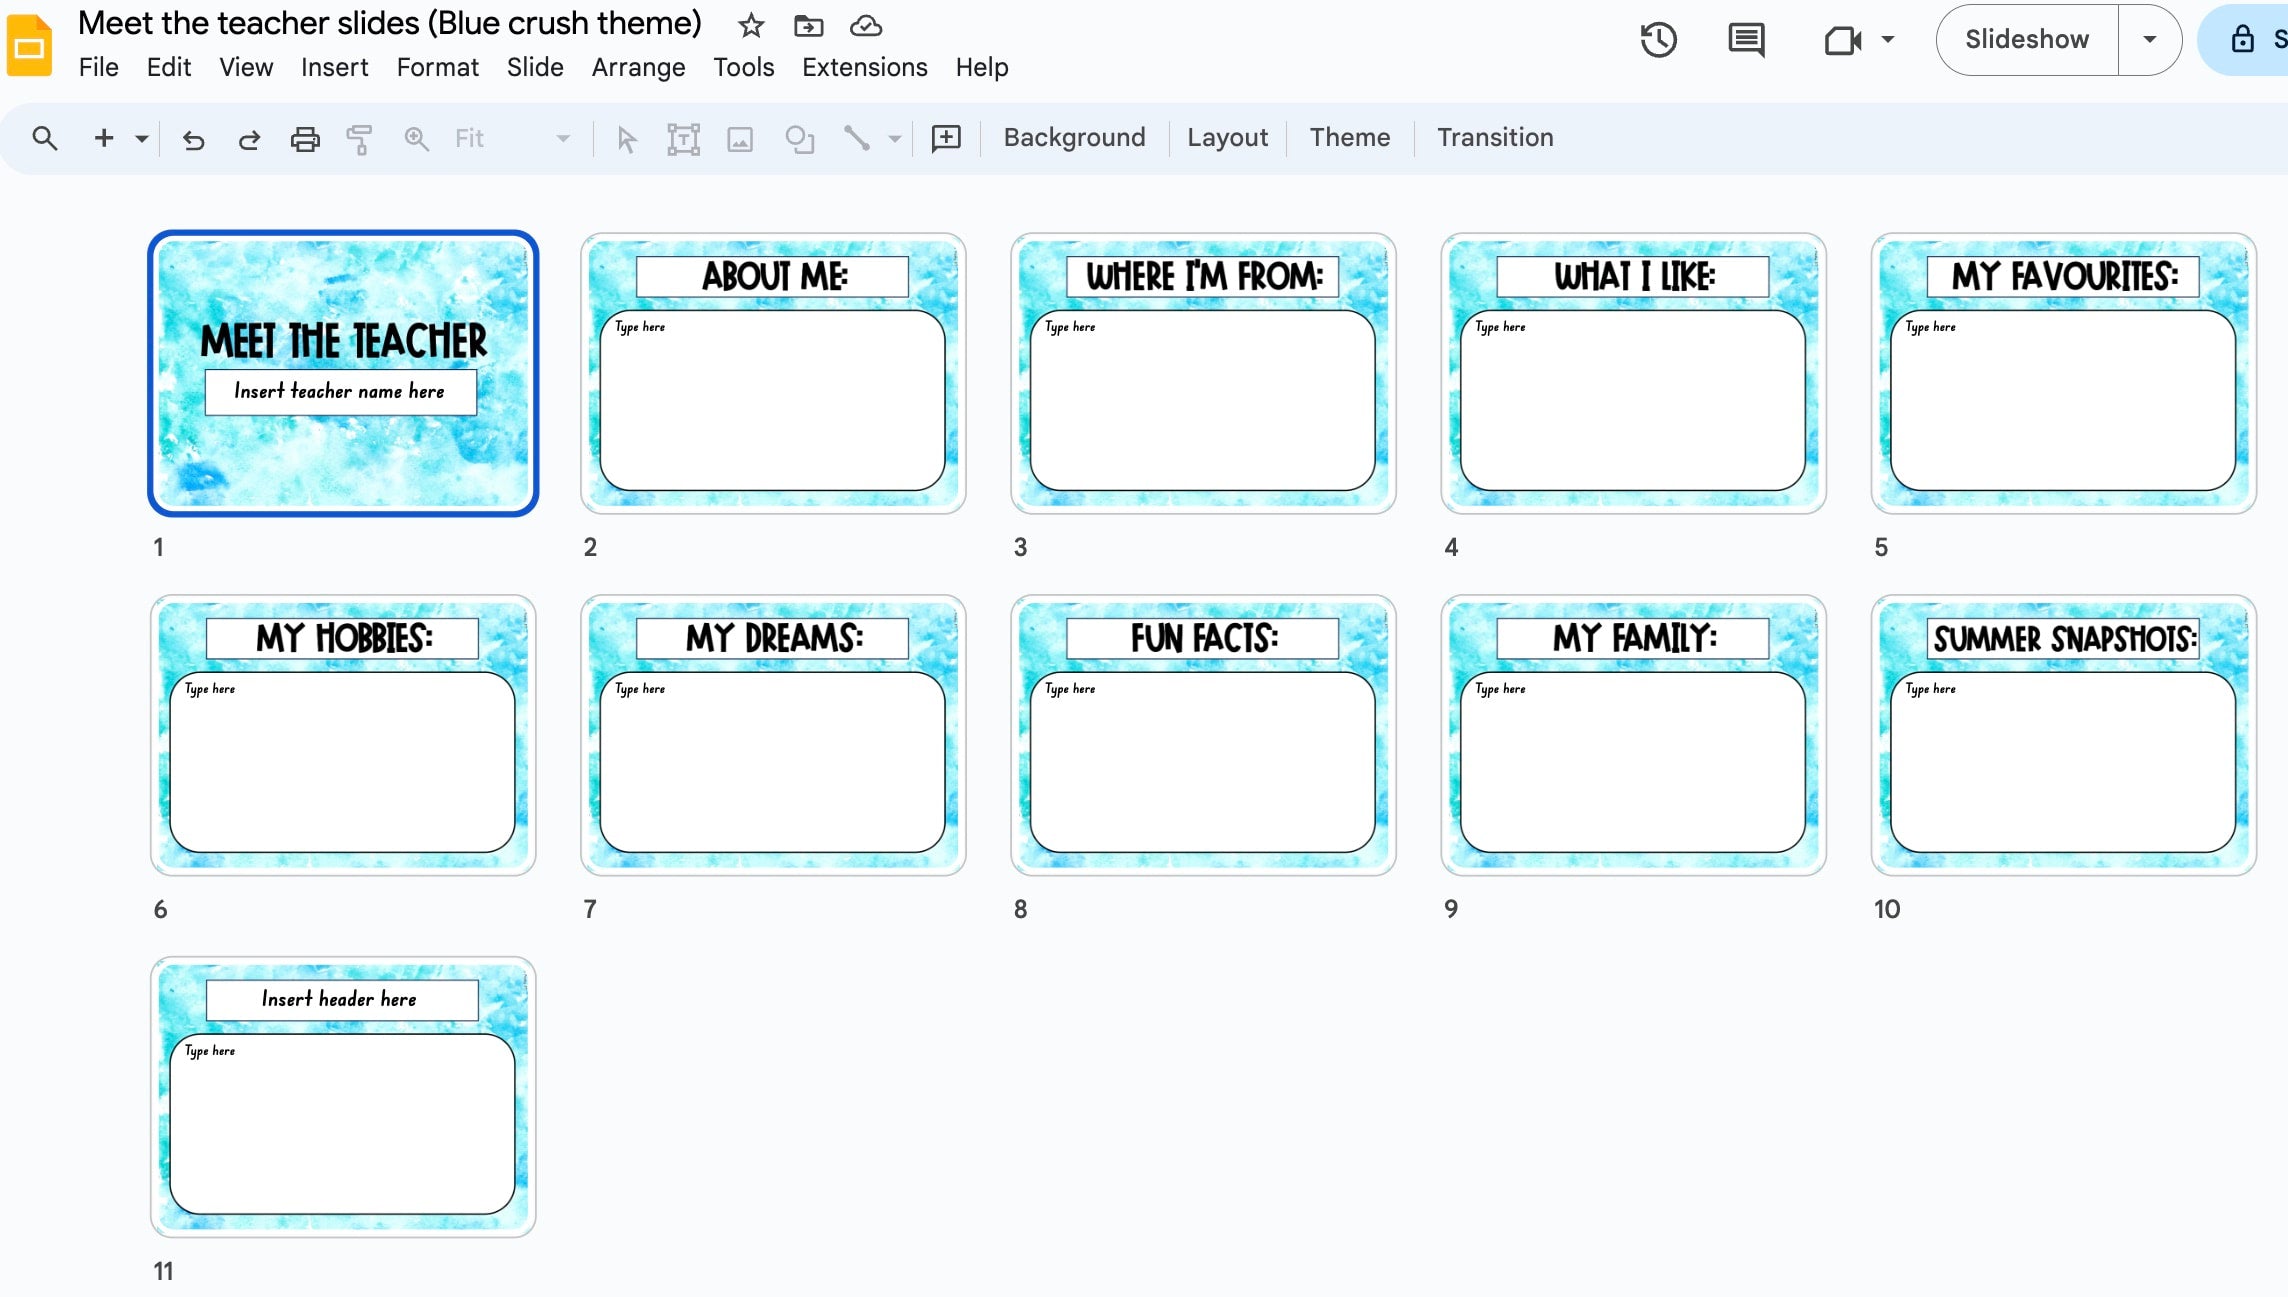Click the Background button
Viewport: 2288px width, 1297px height.
point(1074,137)
